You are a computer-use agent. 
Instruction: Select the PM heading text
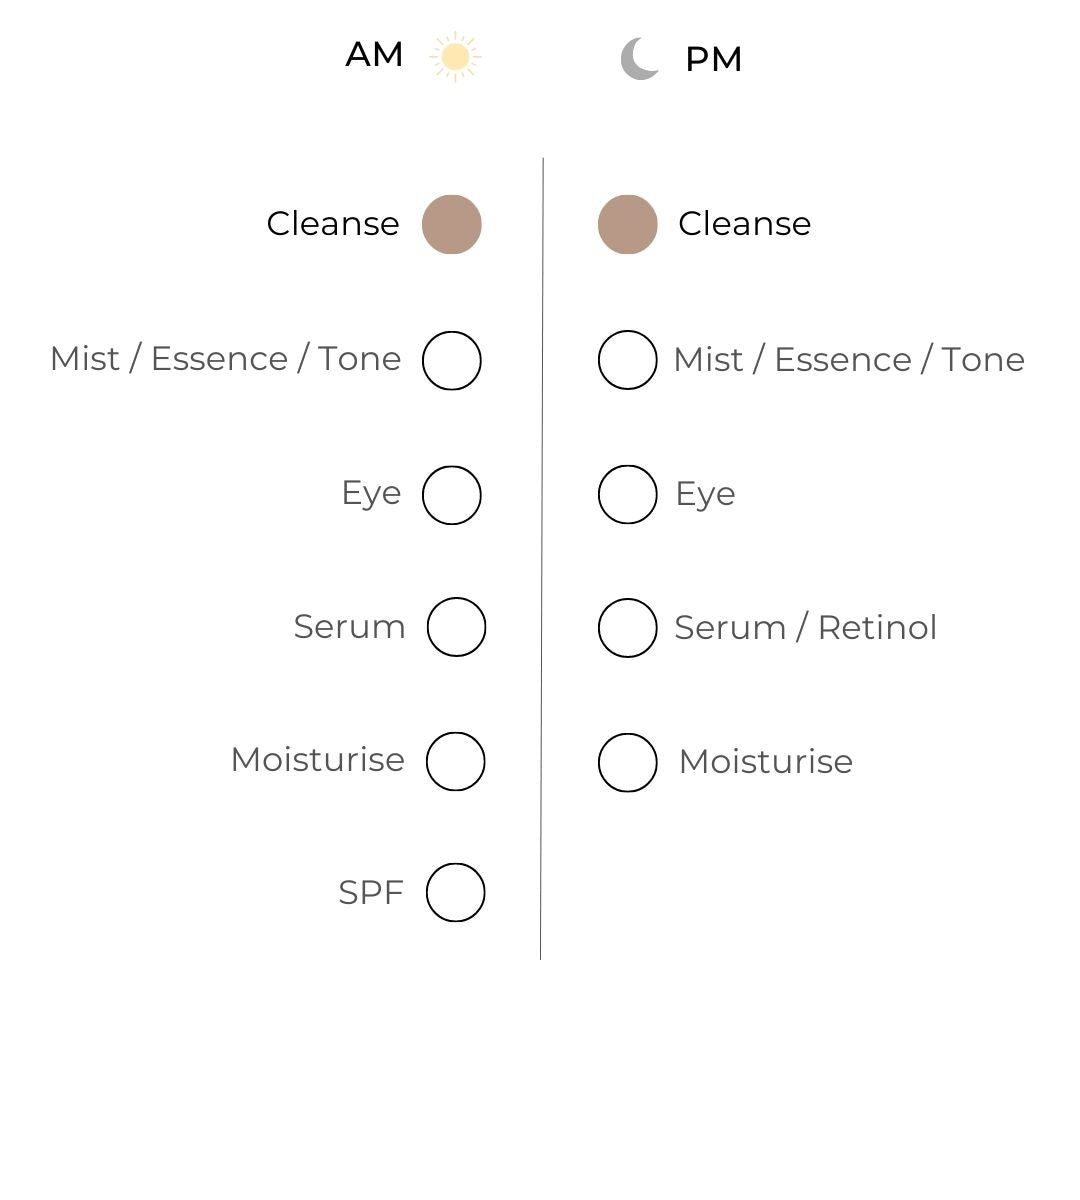pyautogui.click(x=713, y=60)
